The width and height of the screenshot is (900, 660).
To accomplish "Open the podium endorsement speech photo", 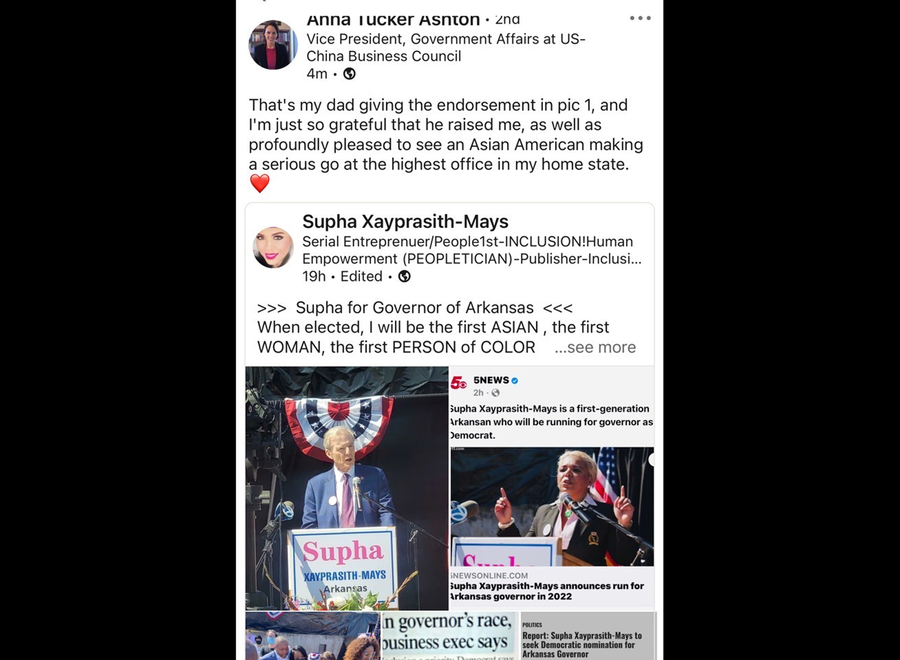I will tap(347, 488).
